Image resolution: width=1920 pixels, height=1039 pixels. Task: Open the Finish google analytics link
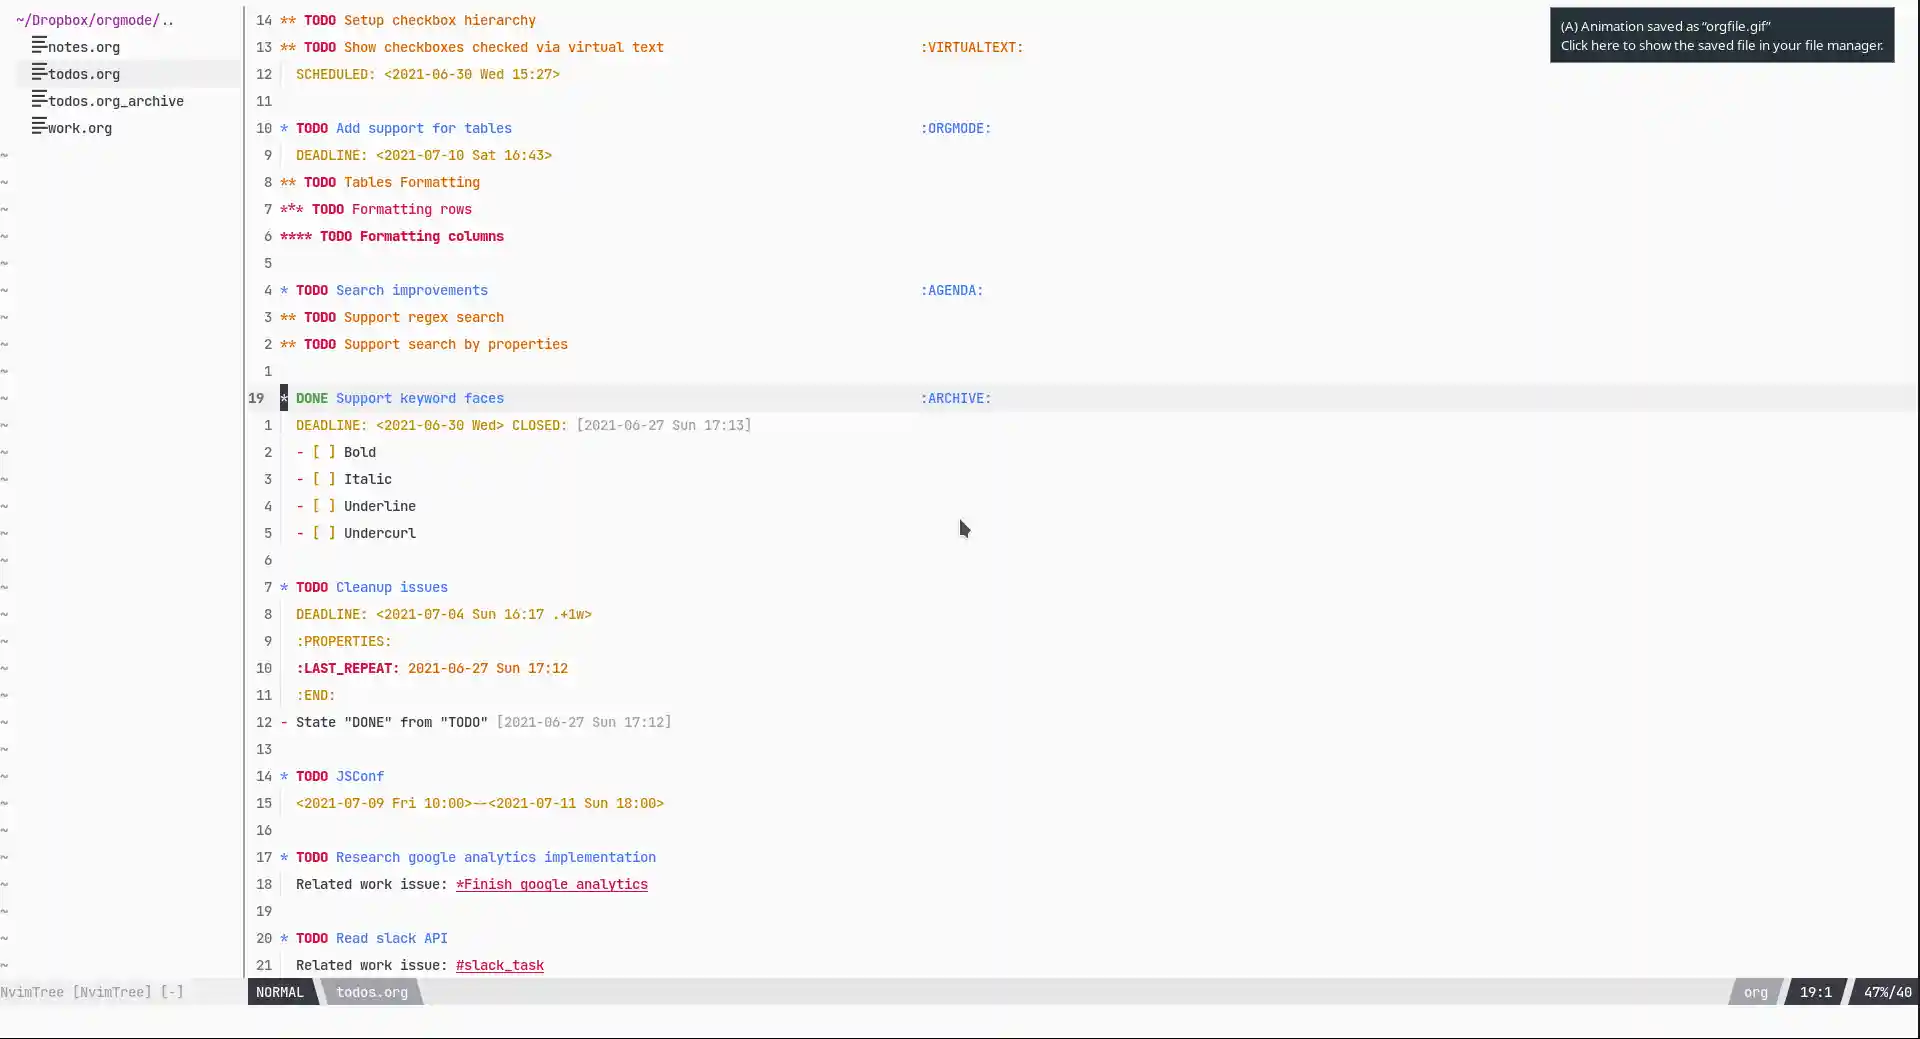551,884
